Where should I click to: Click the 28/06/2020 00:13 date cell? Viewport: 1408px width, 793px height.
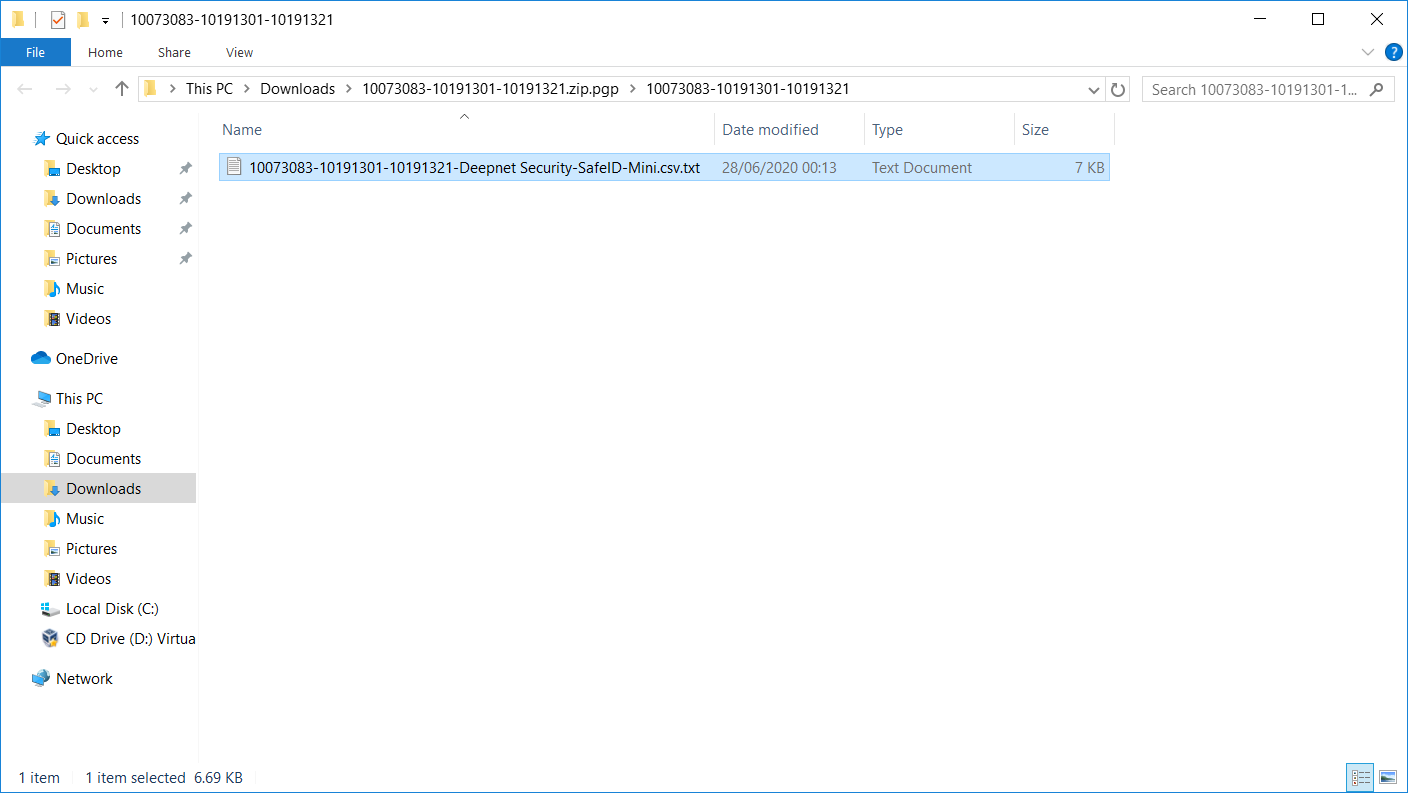point(779,168)
